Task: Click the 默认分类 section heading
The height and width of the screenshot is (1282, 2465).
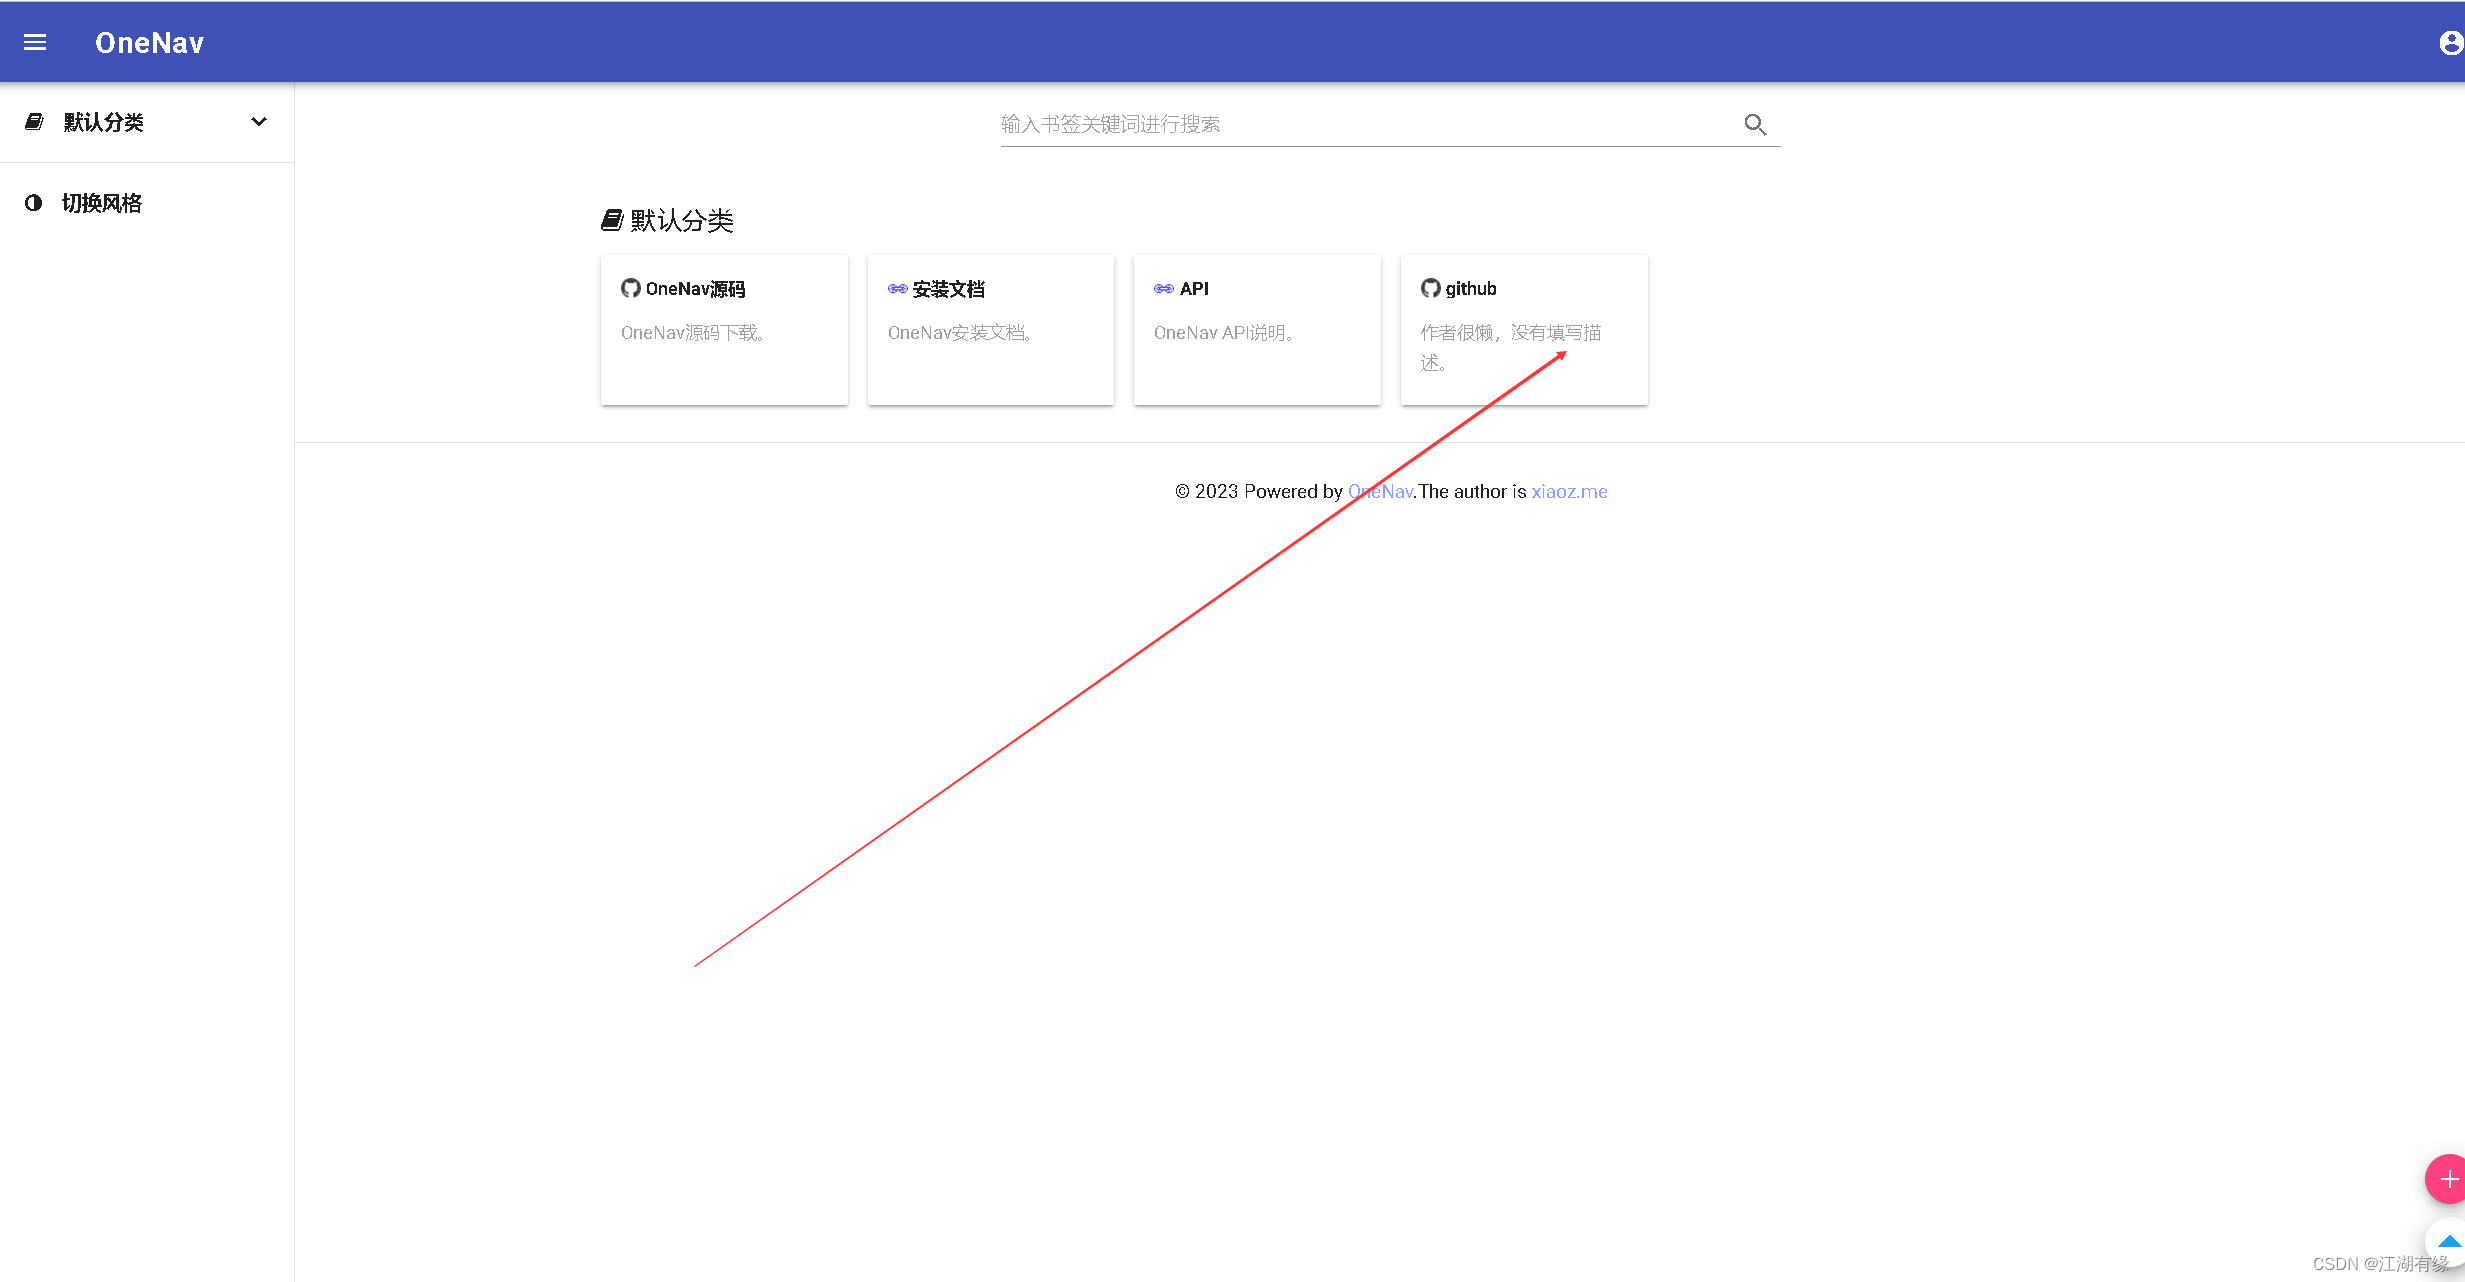Action: tap(682, 220)
